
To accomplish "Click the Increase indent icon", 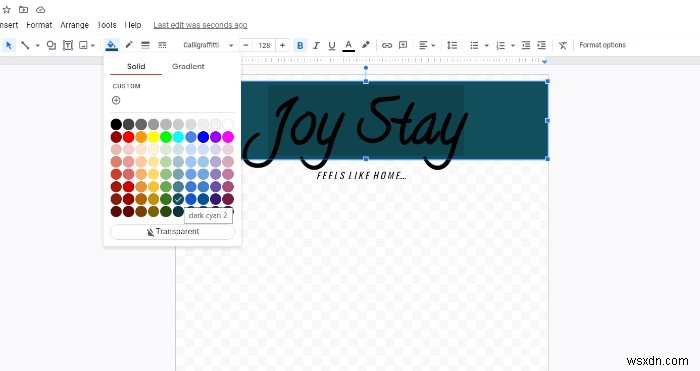I will pos(542,45).
